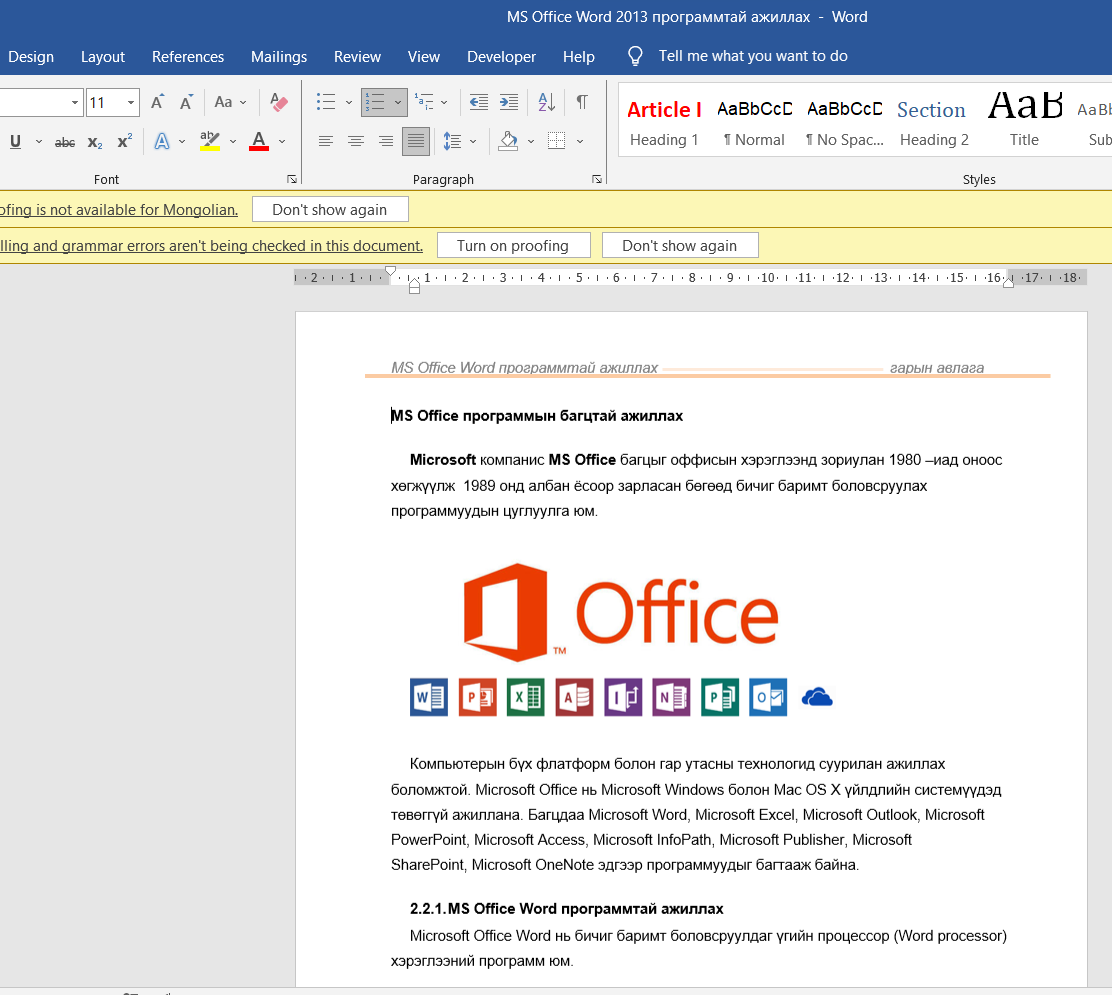Switch to the Design tab
The height and width of the screenshot is (995, 1112).
[x=31, y=57]
